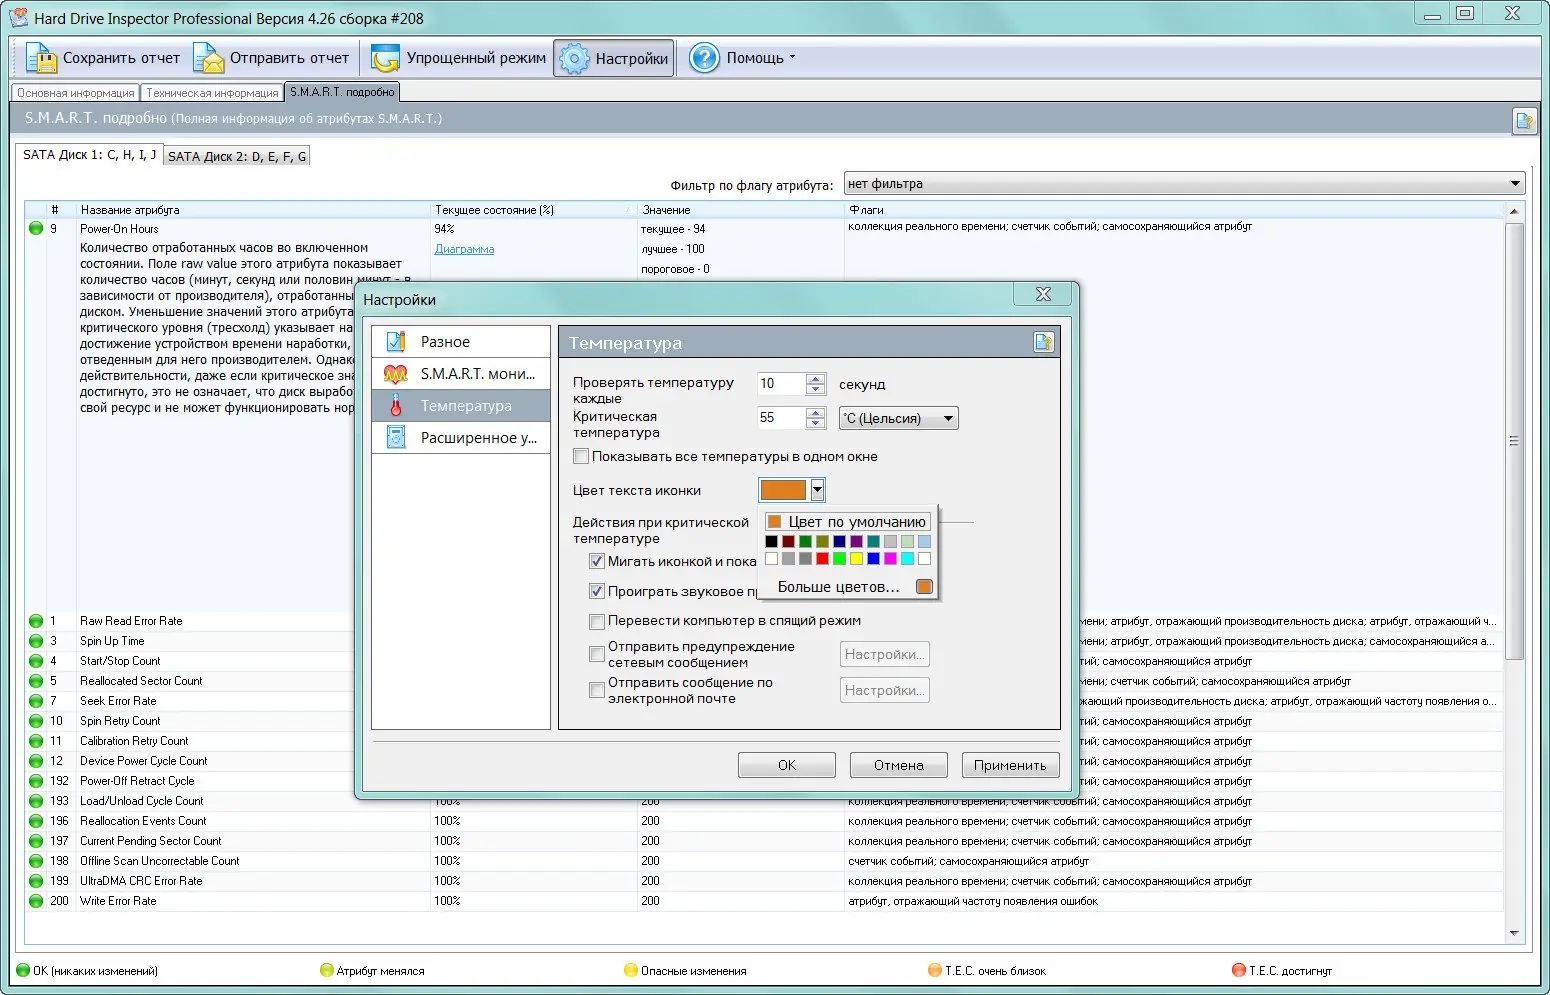Check Отправить сообщение по электронной почте
This screenshot has height=995, width=1550.
pos(597,691)
